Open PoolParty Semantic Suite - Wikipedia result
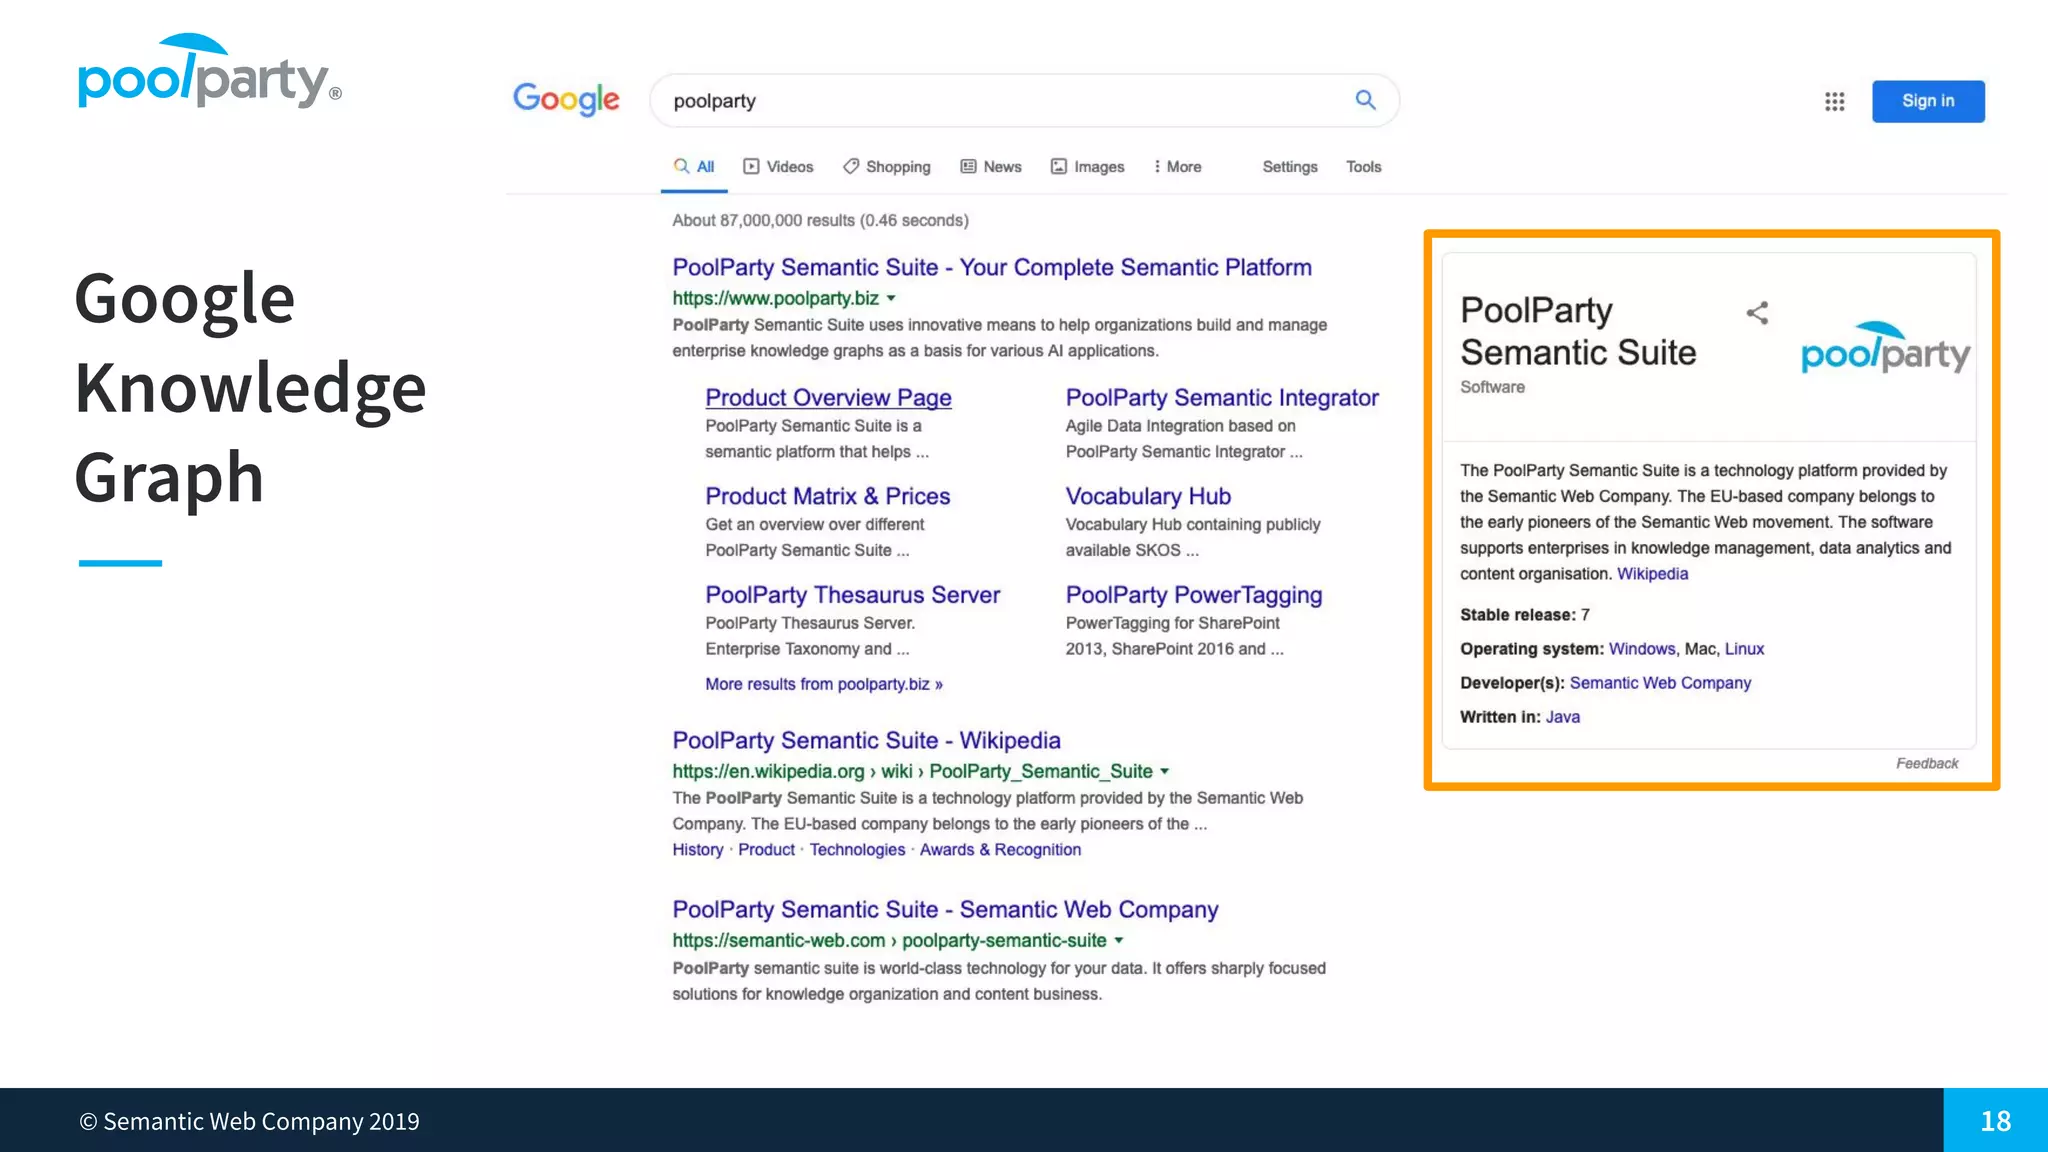The height and width of the screenshot is (1152, 2048). click(866, 740)
